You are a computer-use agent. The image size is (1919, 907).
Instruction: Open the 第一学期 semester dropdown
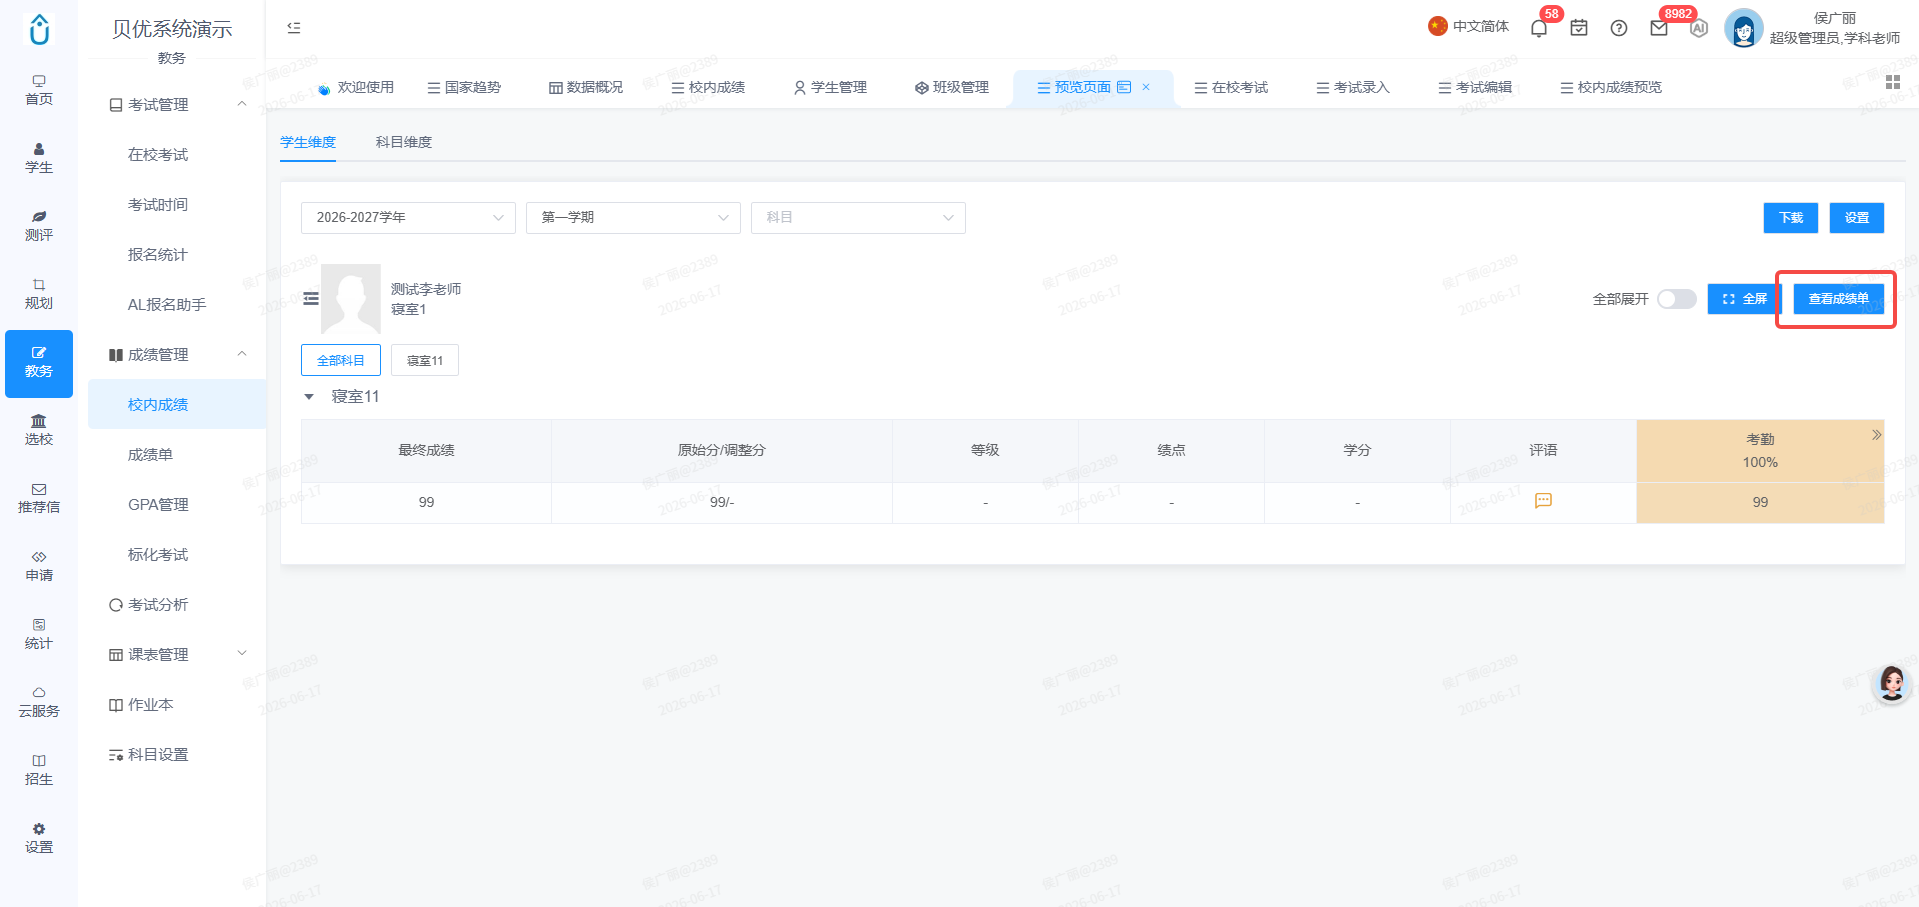[633, 218]
